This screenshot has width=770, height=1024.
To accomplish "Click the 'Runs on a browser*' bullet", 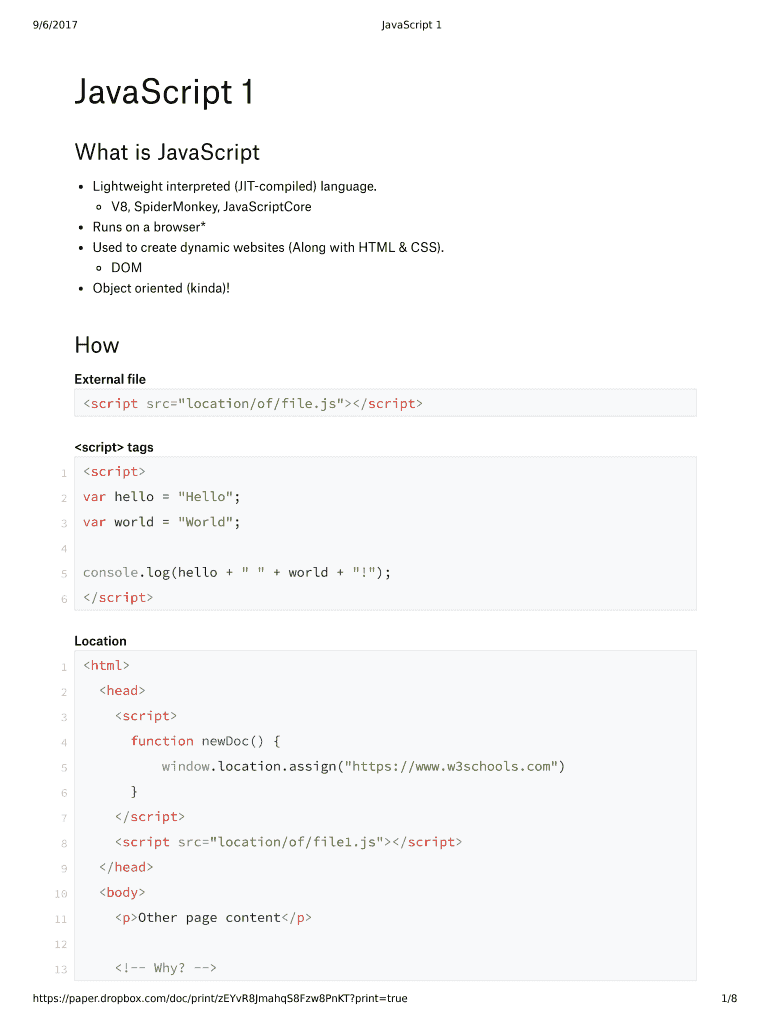I will [x=149, y=227].
